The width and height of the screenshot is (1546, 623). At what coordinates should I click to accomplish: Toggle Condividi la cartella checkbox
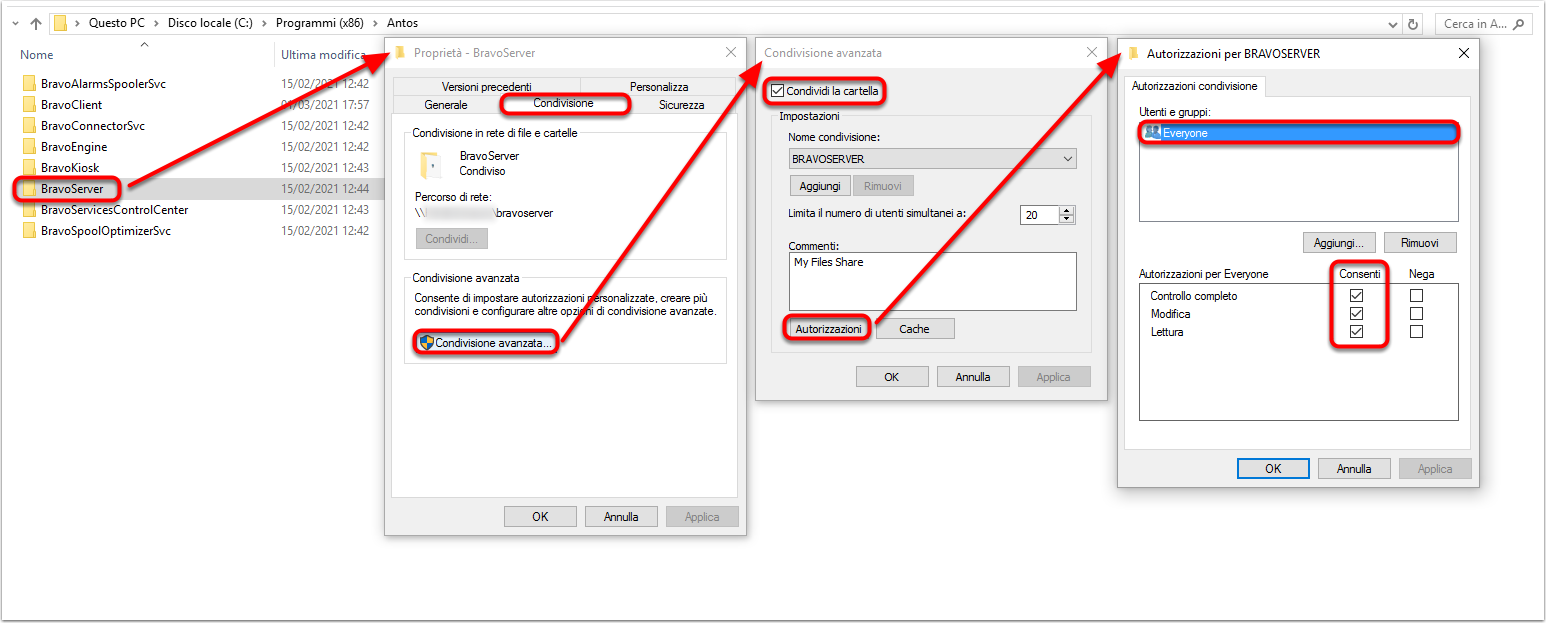point(778,91)
